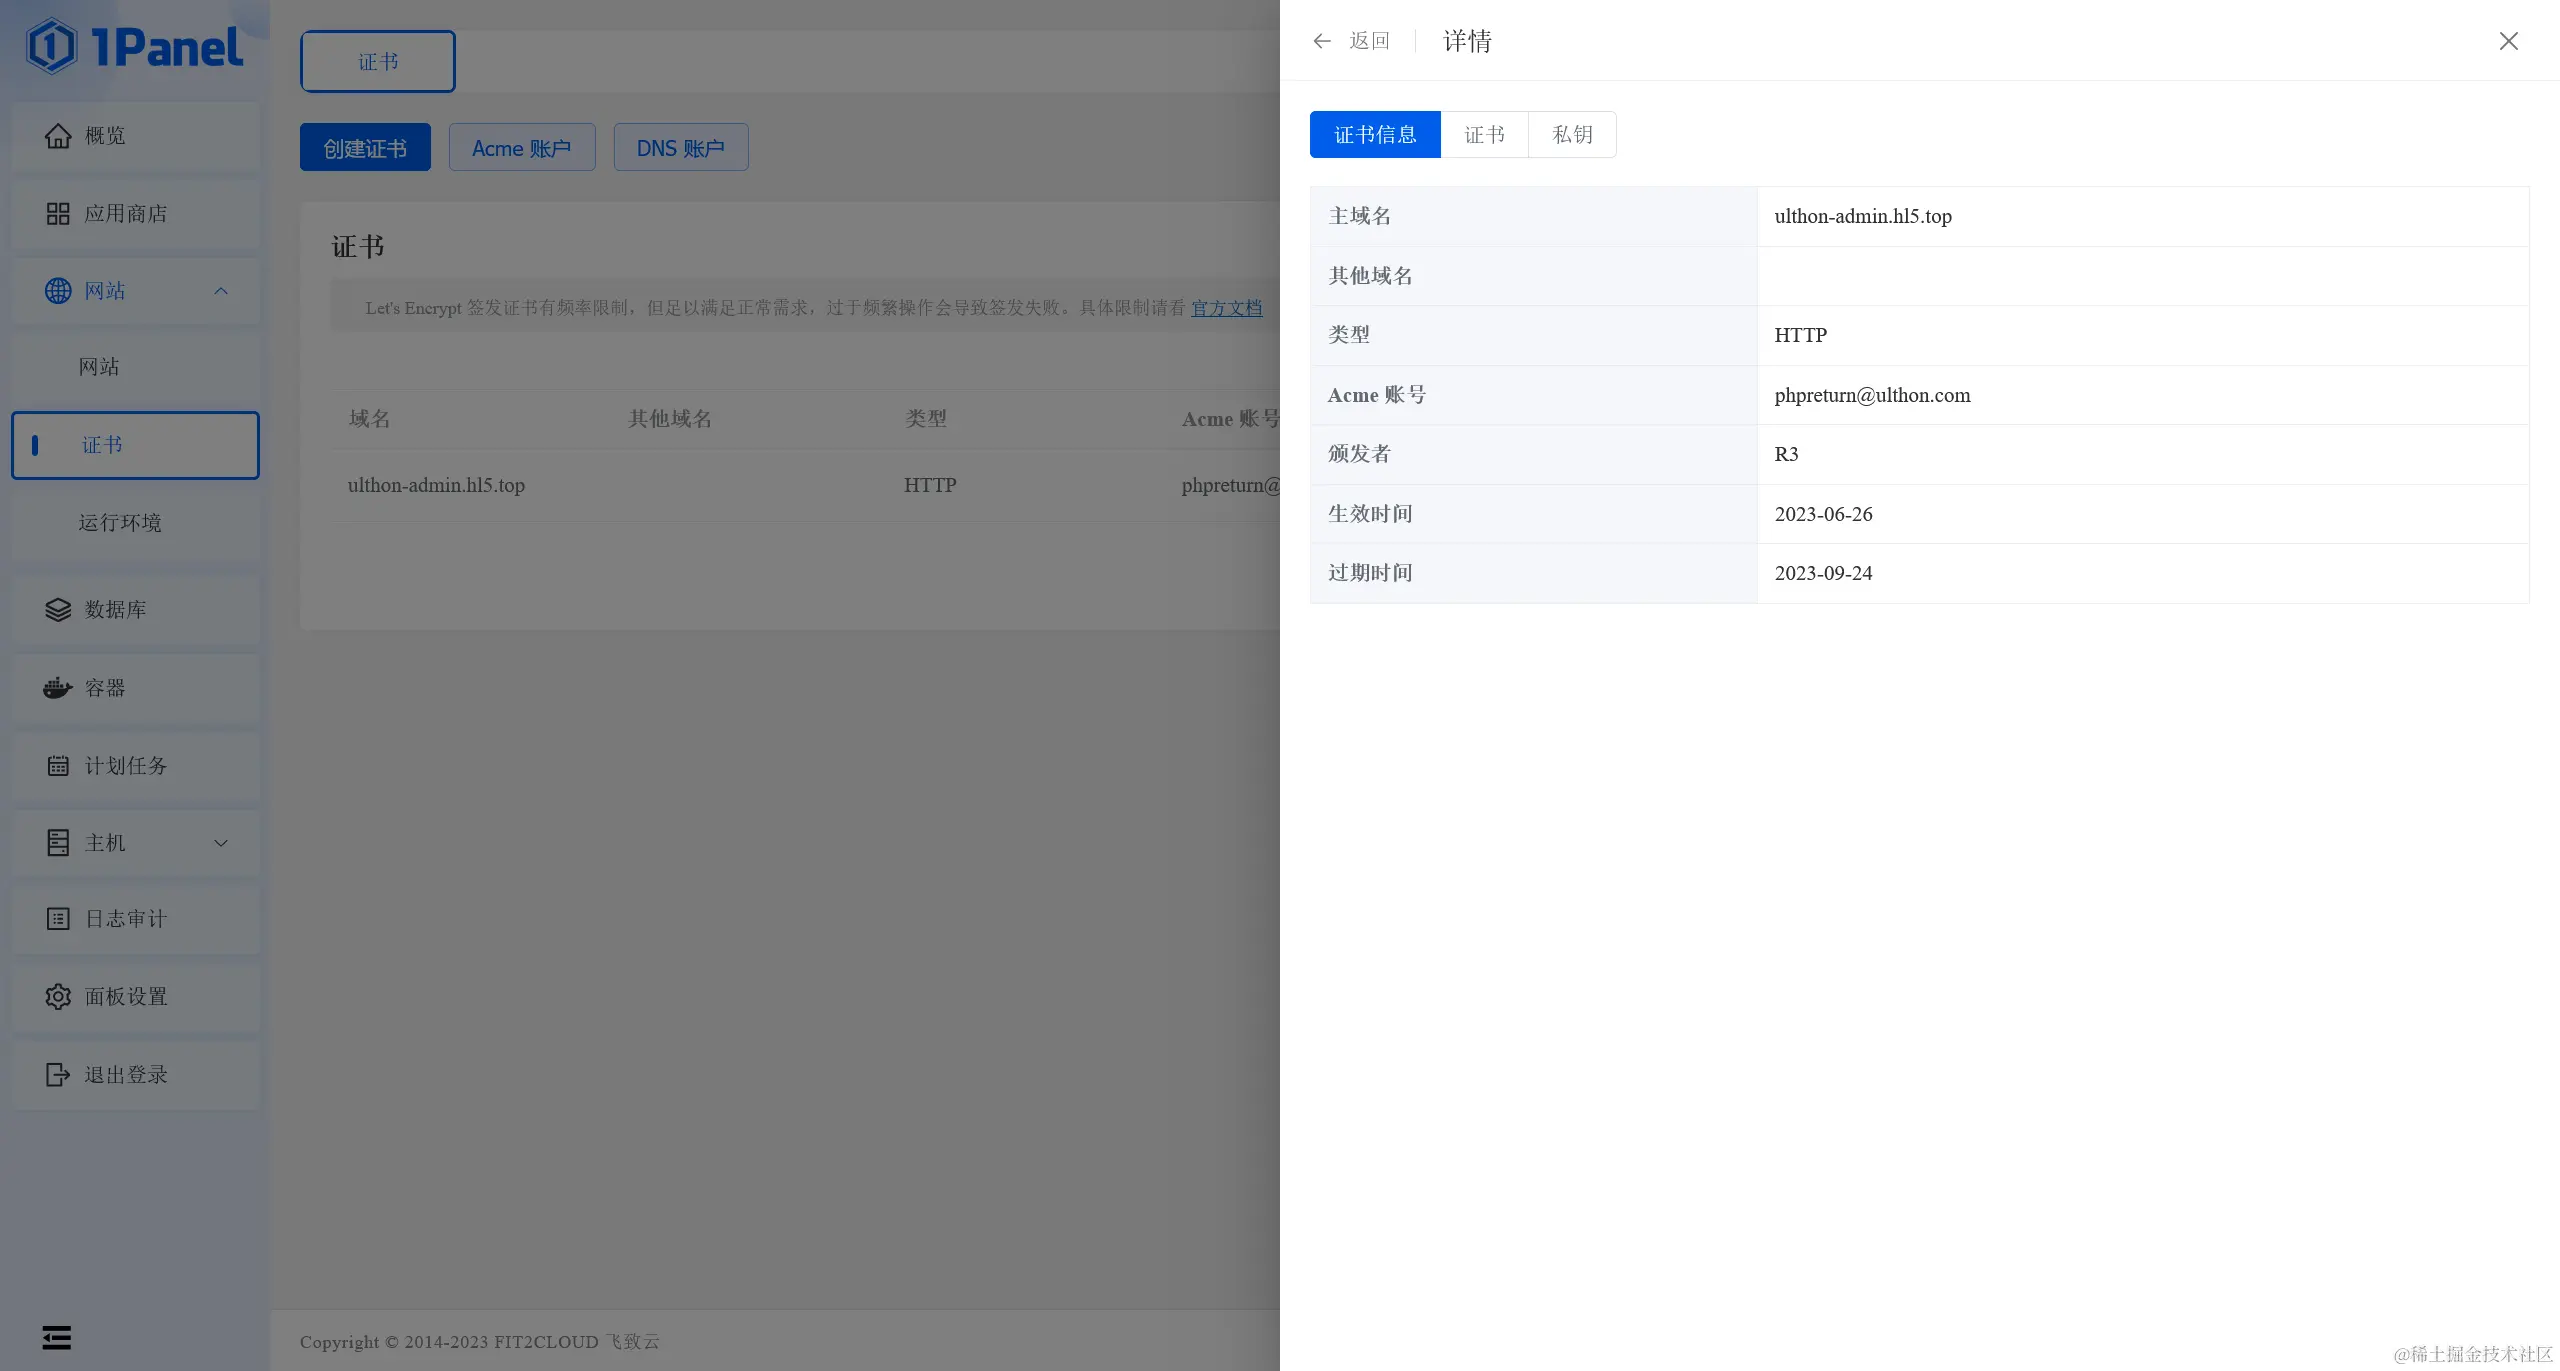
Task: Open 应用商店 grid icon
Action: click(x=58, y=213)
